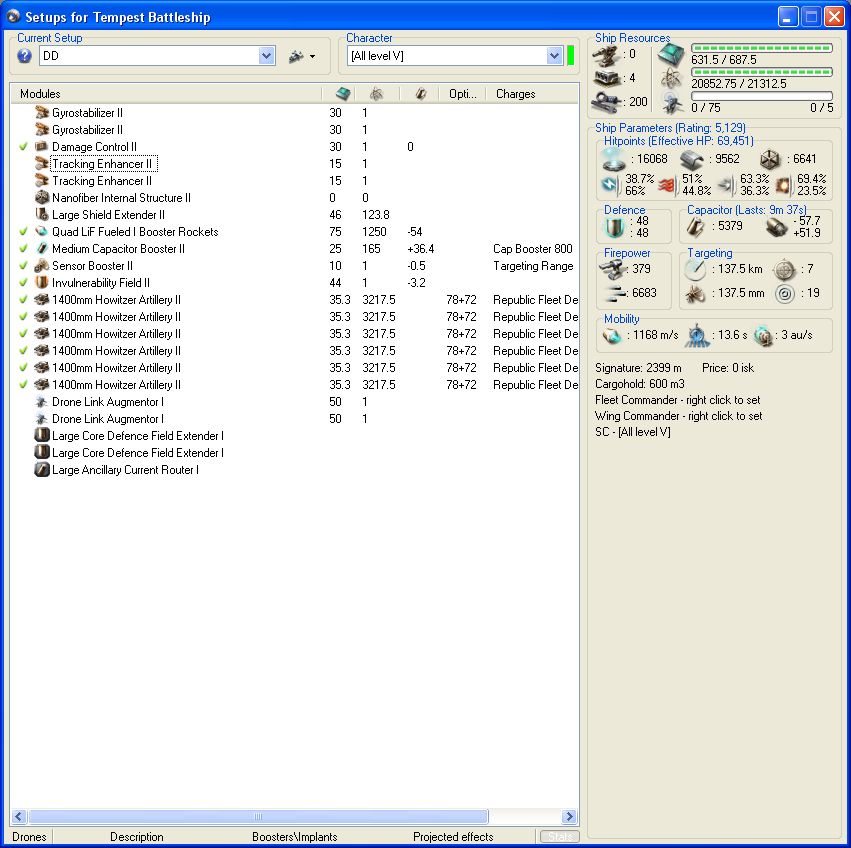Click Wing Commander - right click to set
The height and width of the screenshot is (848, 851).
[678, 416]
